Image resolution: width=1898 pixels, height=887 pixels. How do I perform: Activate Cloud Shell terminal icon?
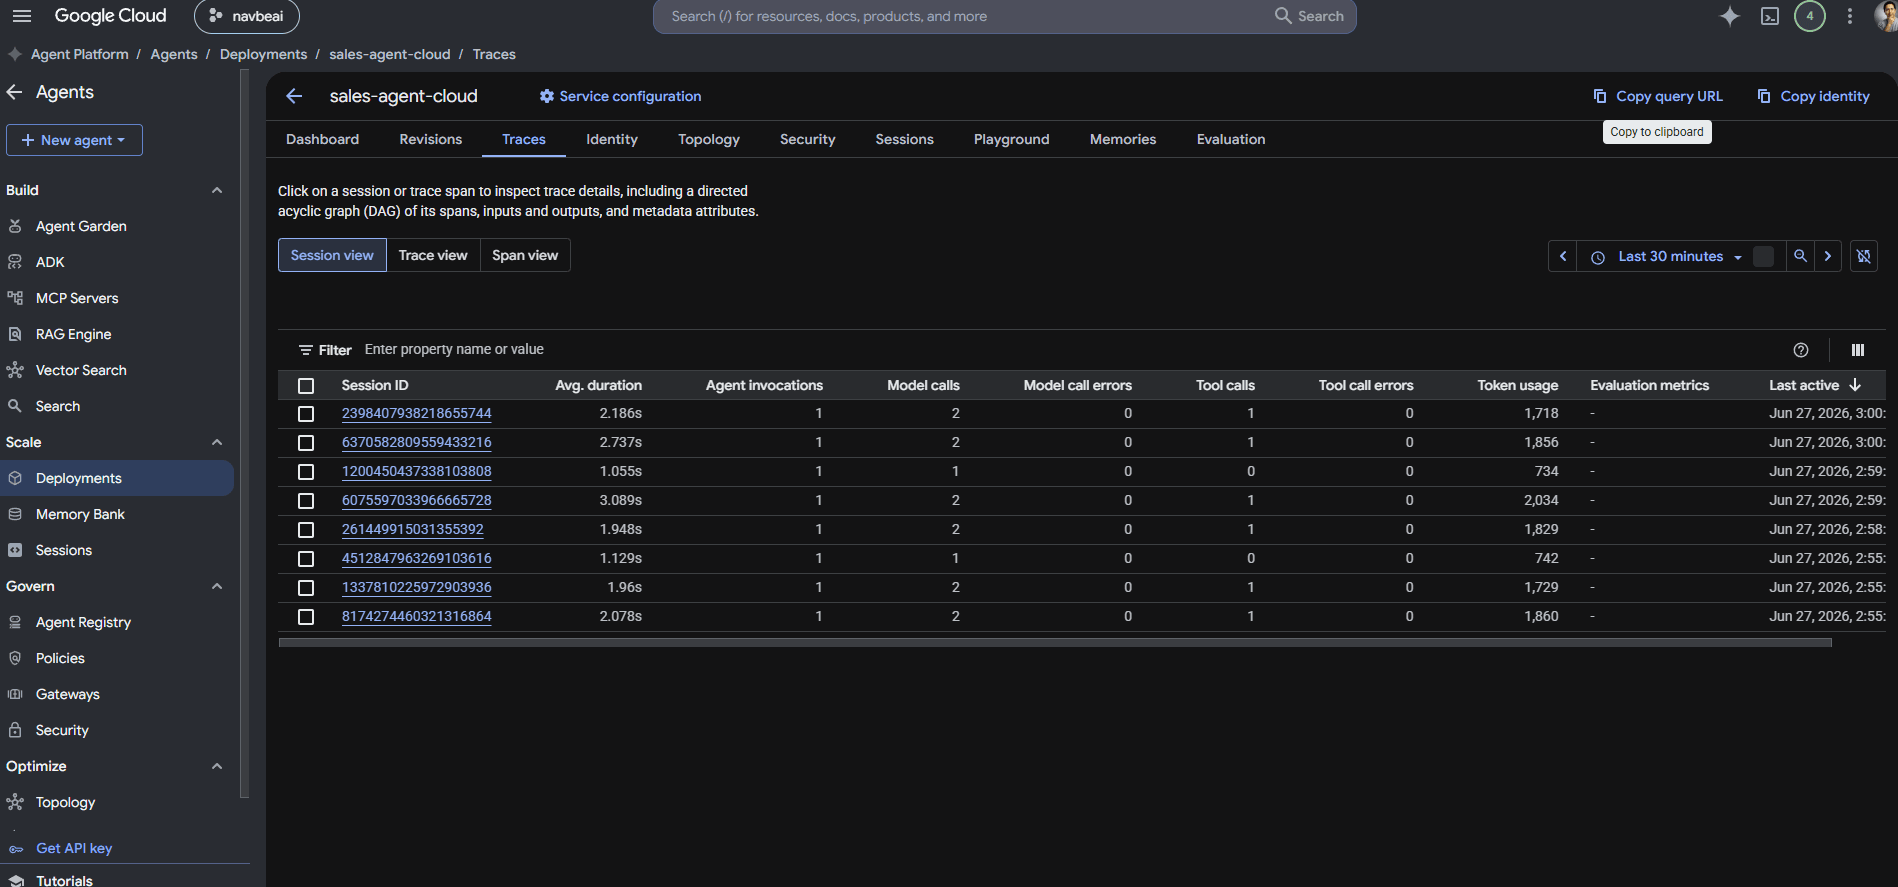1769,16
